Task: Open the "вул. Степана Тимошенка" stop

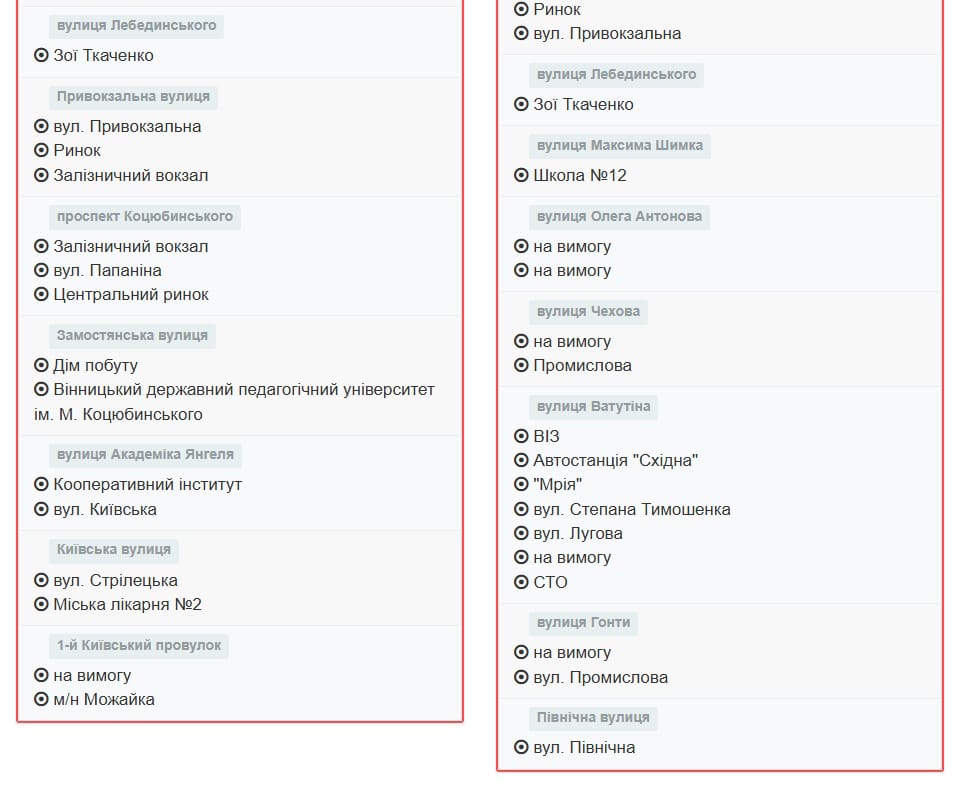Action: [631, 509]
